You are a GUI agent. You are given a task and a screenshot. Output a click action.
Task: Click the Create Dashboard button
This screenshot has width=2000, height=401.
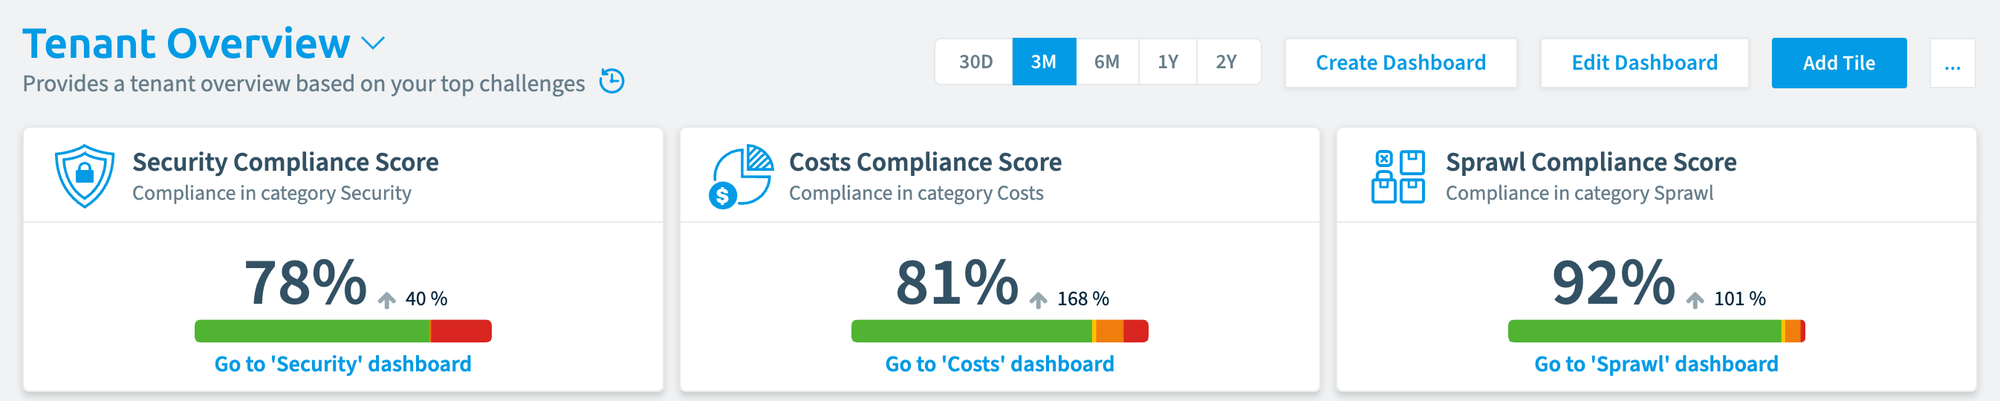click(x=1401, y=63)
